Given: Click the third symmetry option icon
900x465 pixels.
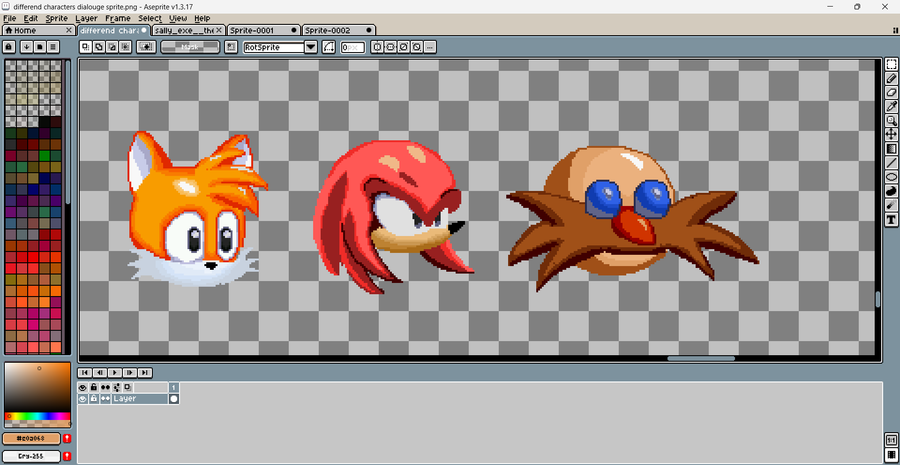Looking at the screenshot, I should (404, 47).
